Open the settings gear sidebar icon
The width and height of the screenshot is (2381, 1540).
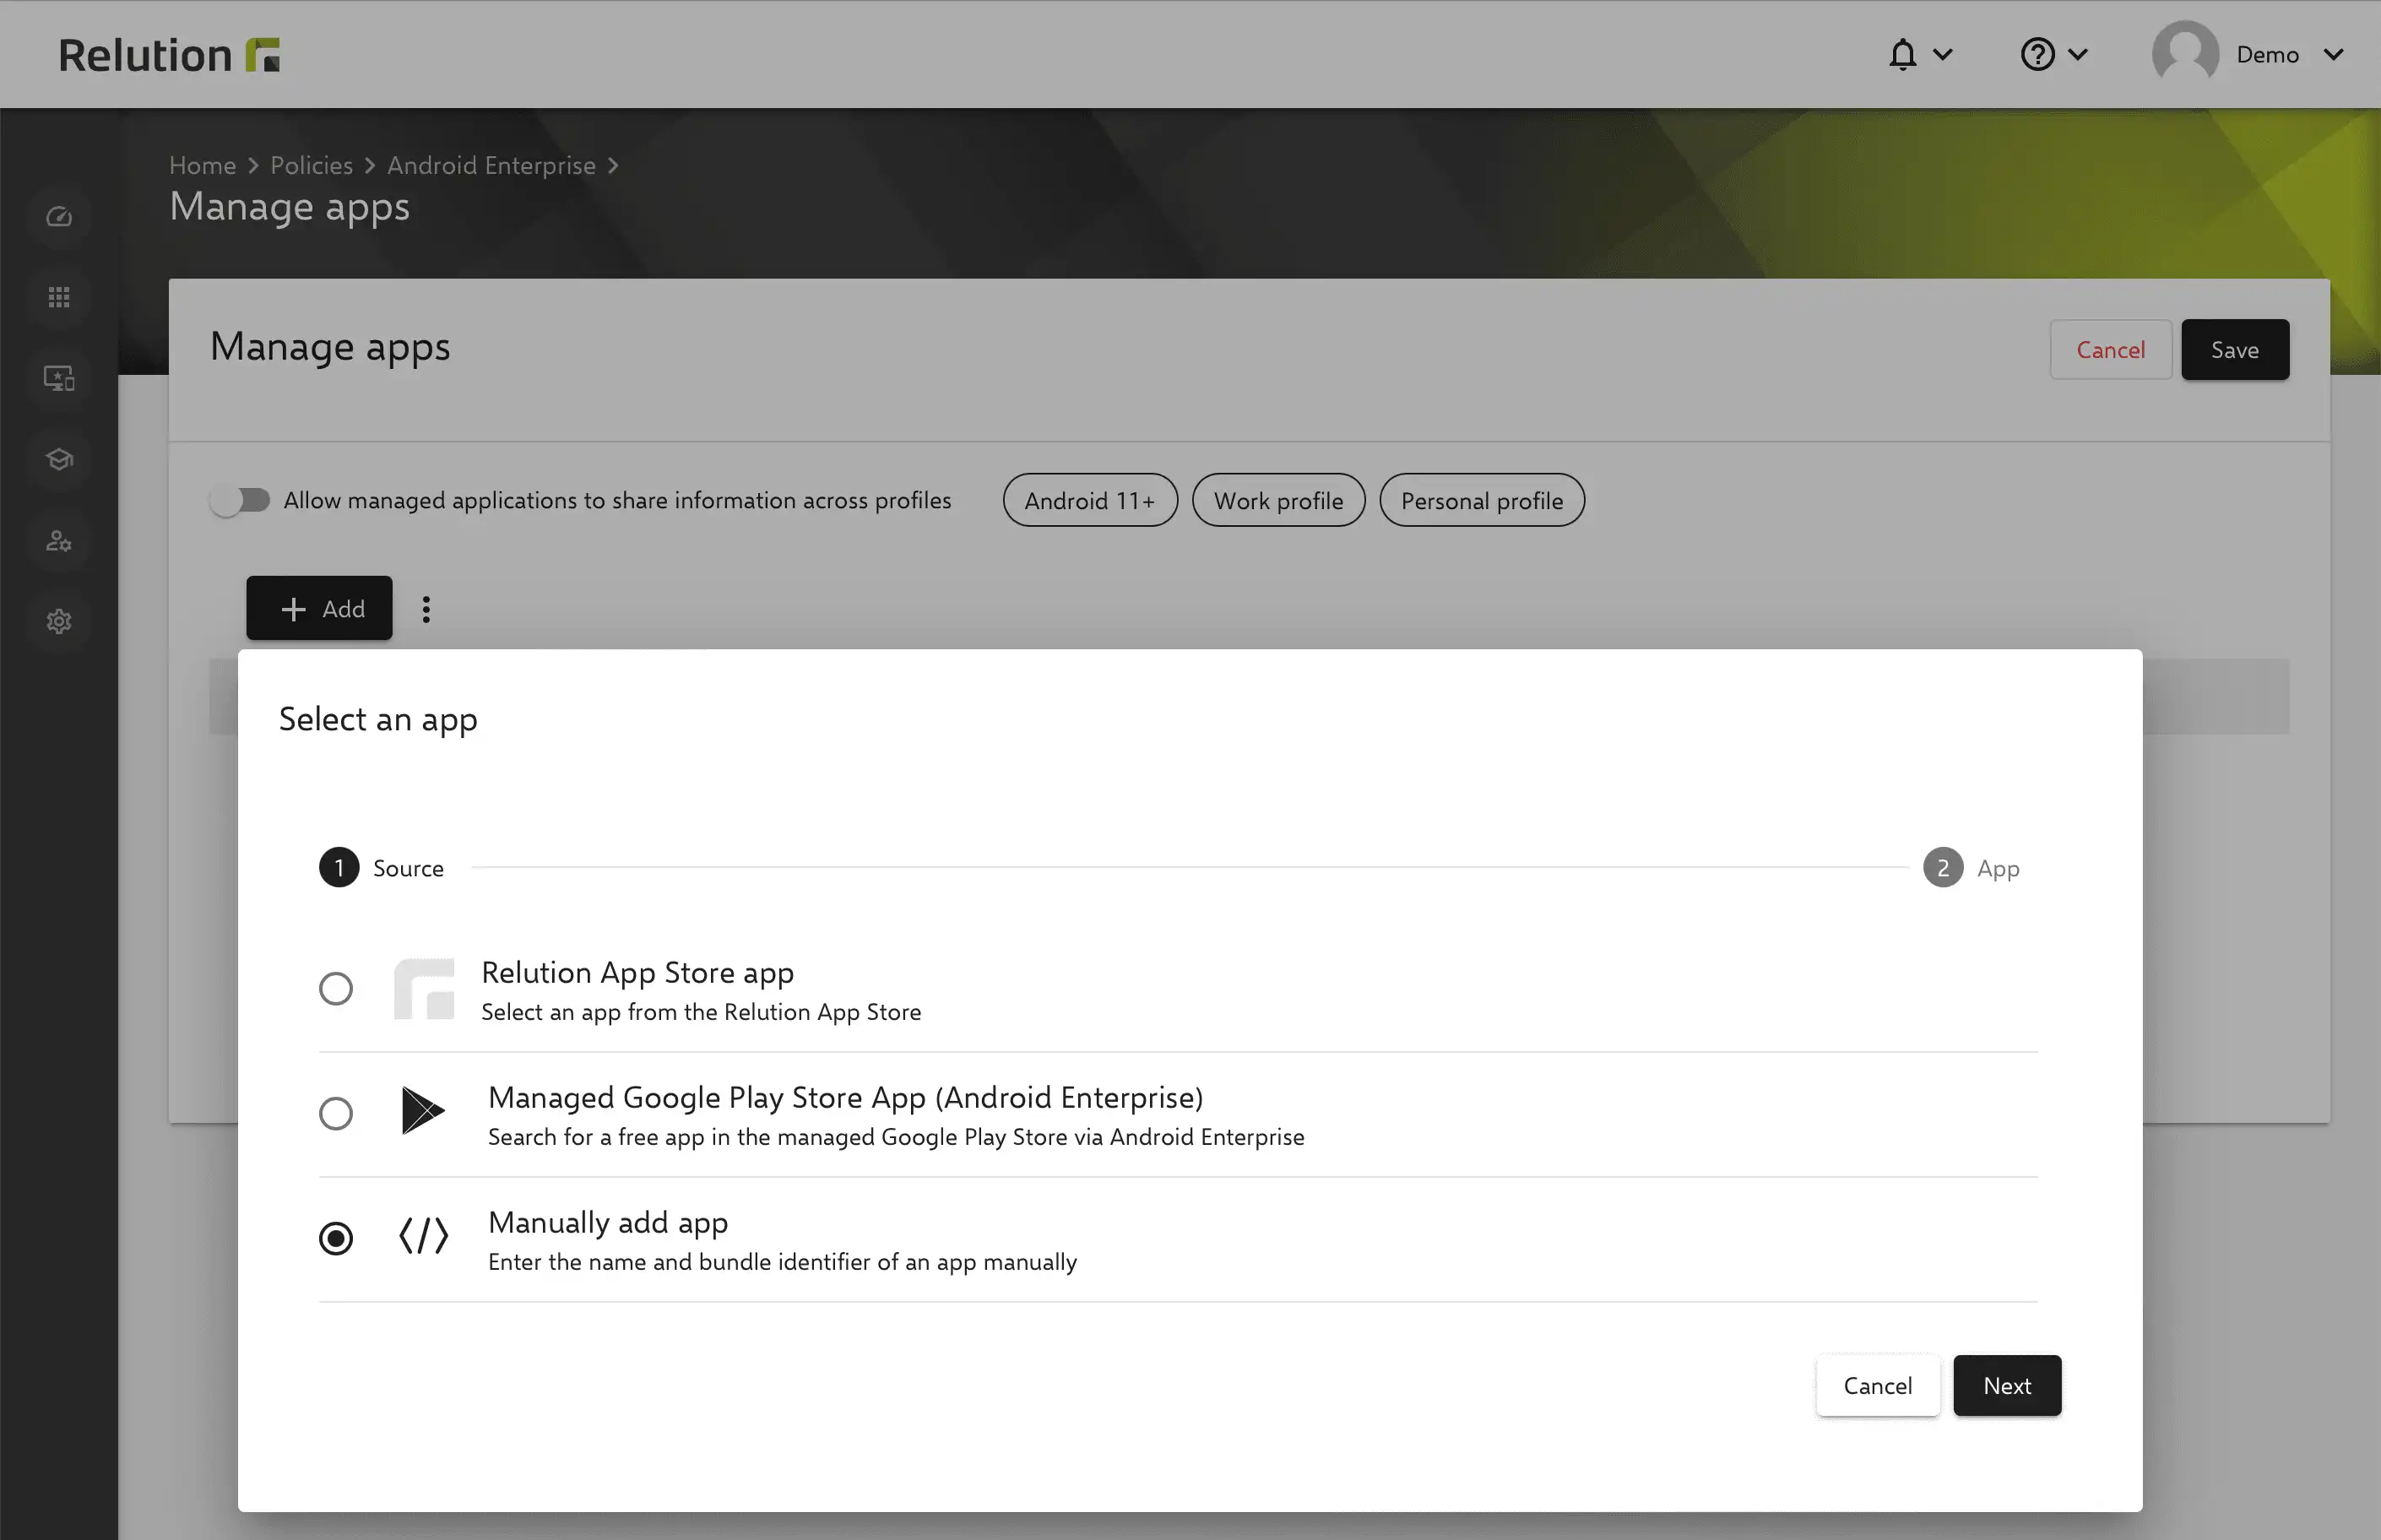tap(59, 621)
